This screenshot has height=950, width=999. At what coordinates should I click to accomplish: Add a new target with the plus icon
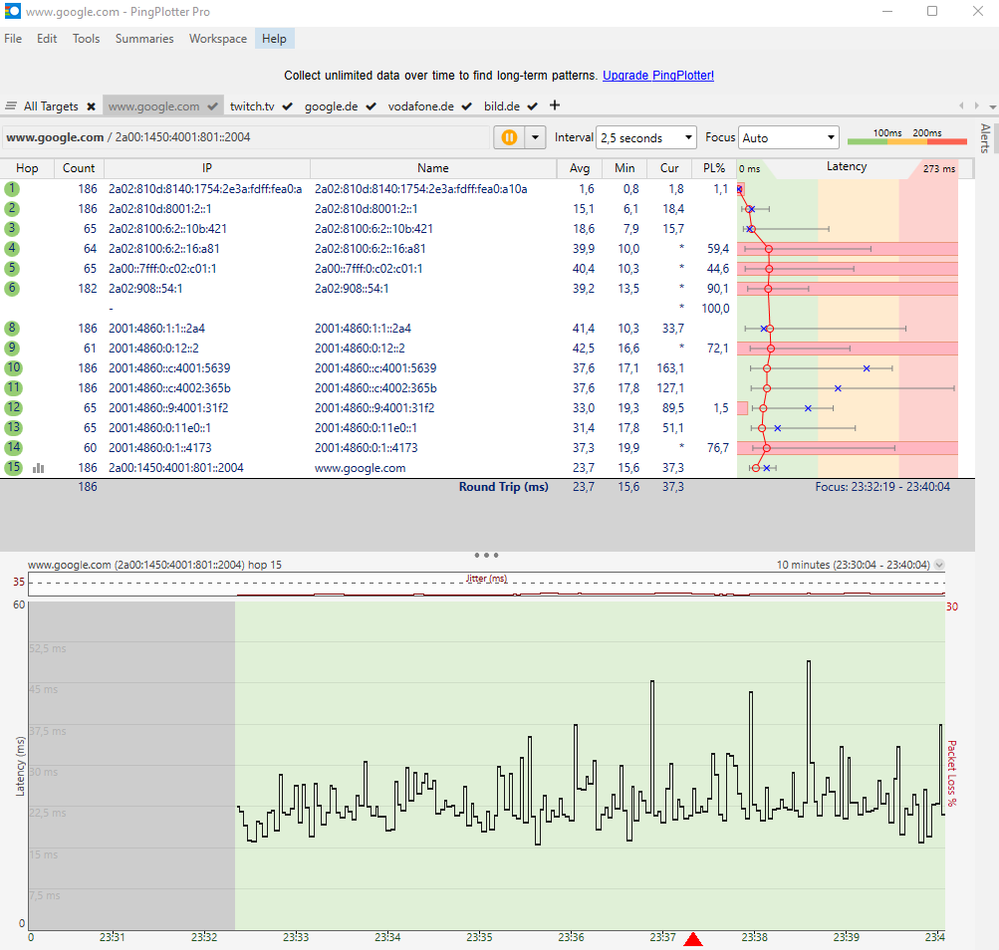(x=554, y=105)
